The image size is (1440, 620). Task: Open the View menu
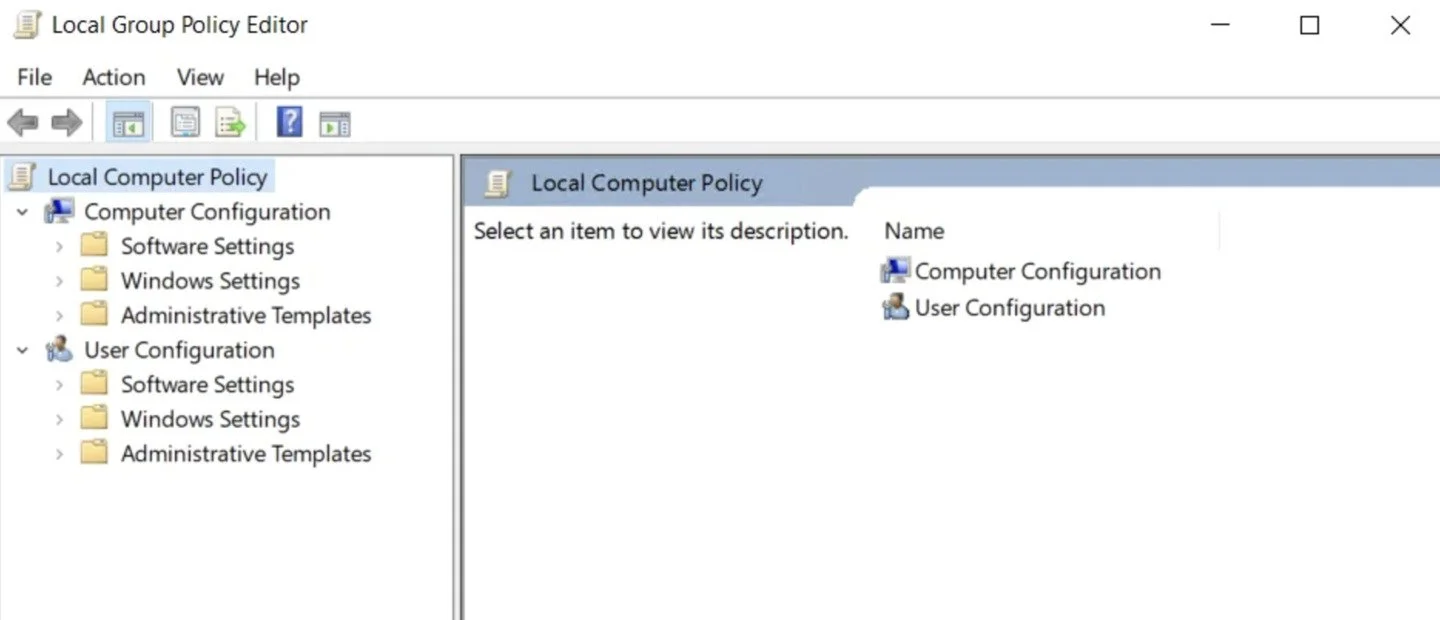200,77
